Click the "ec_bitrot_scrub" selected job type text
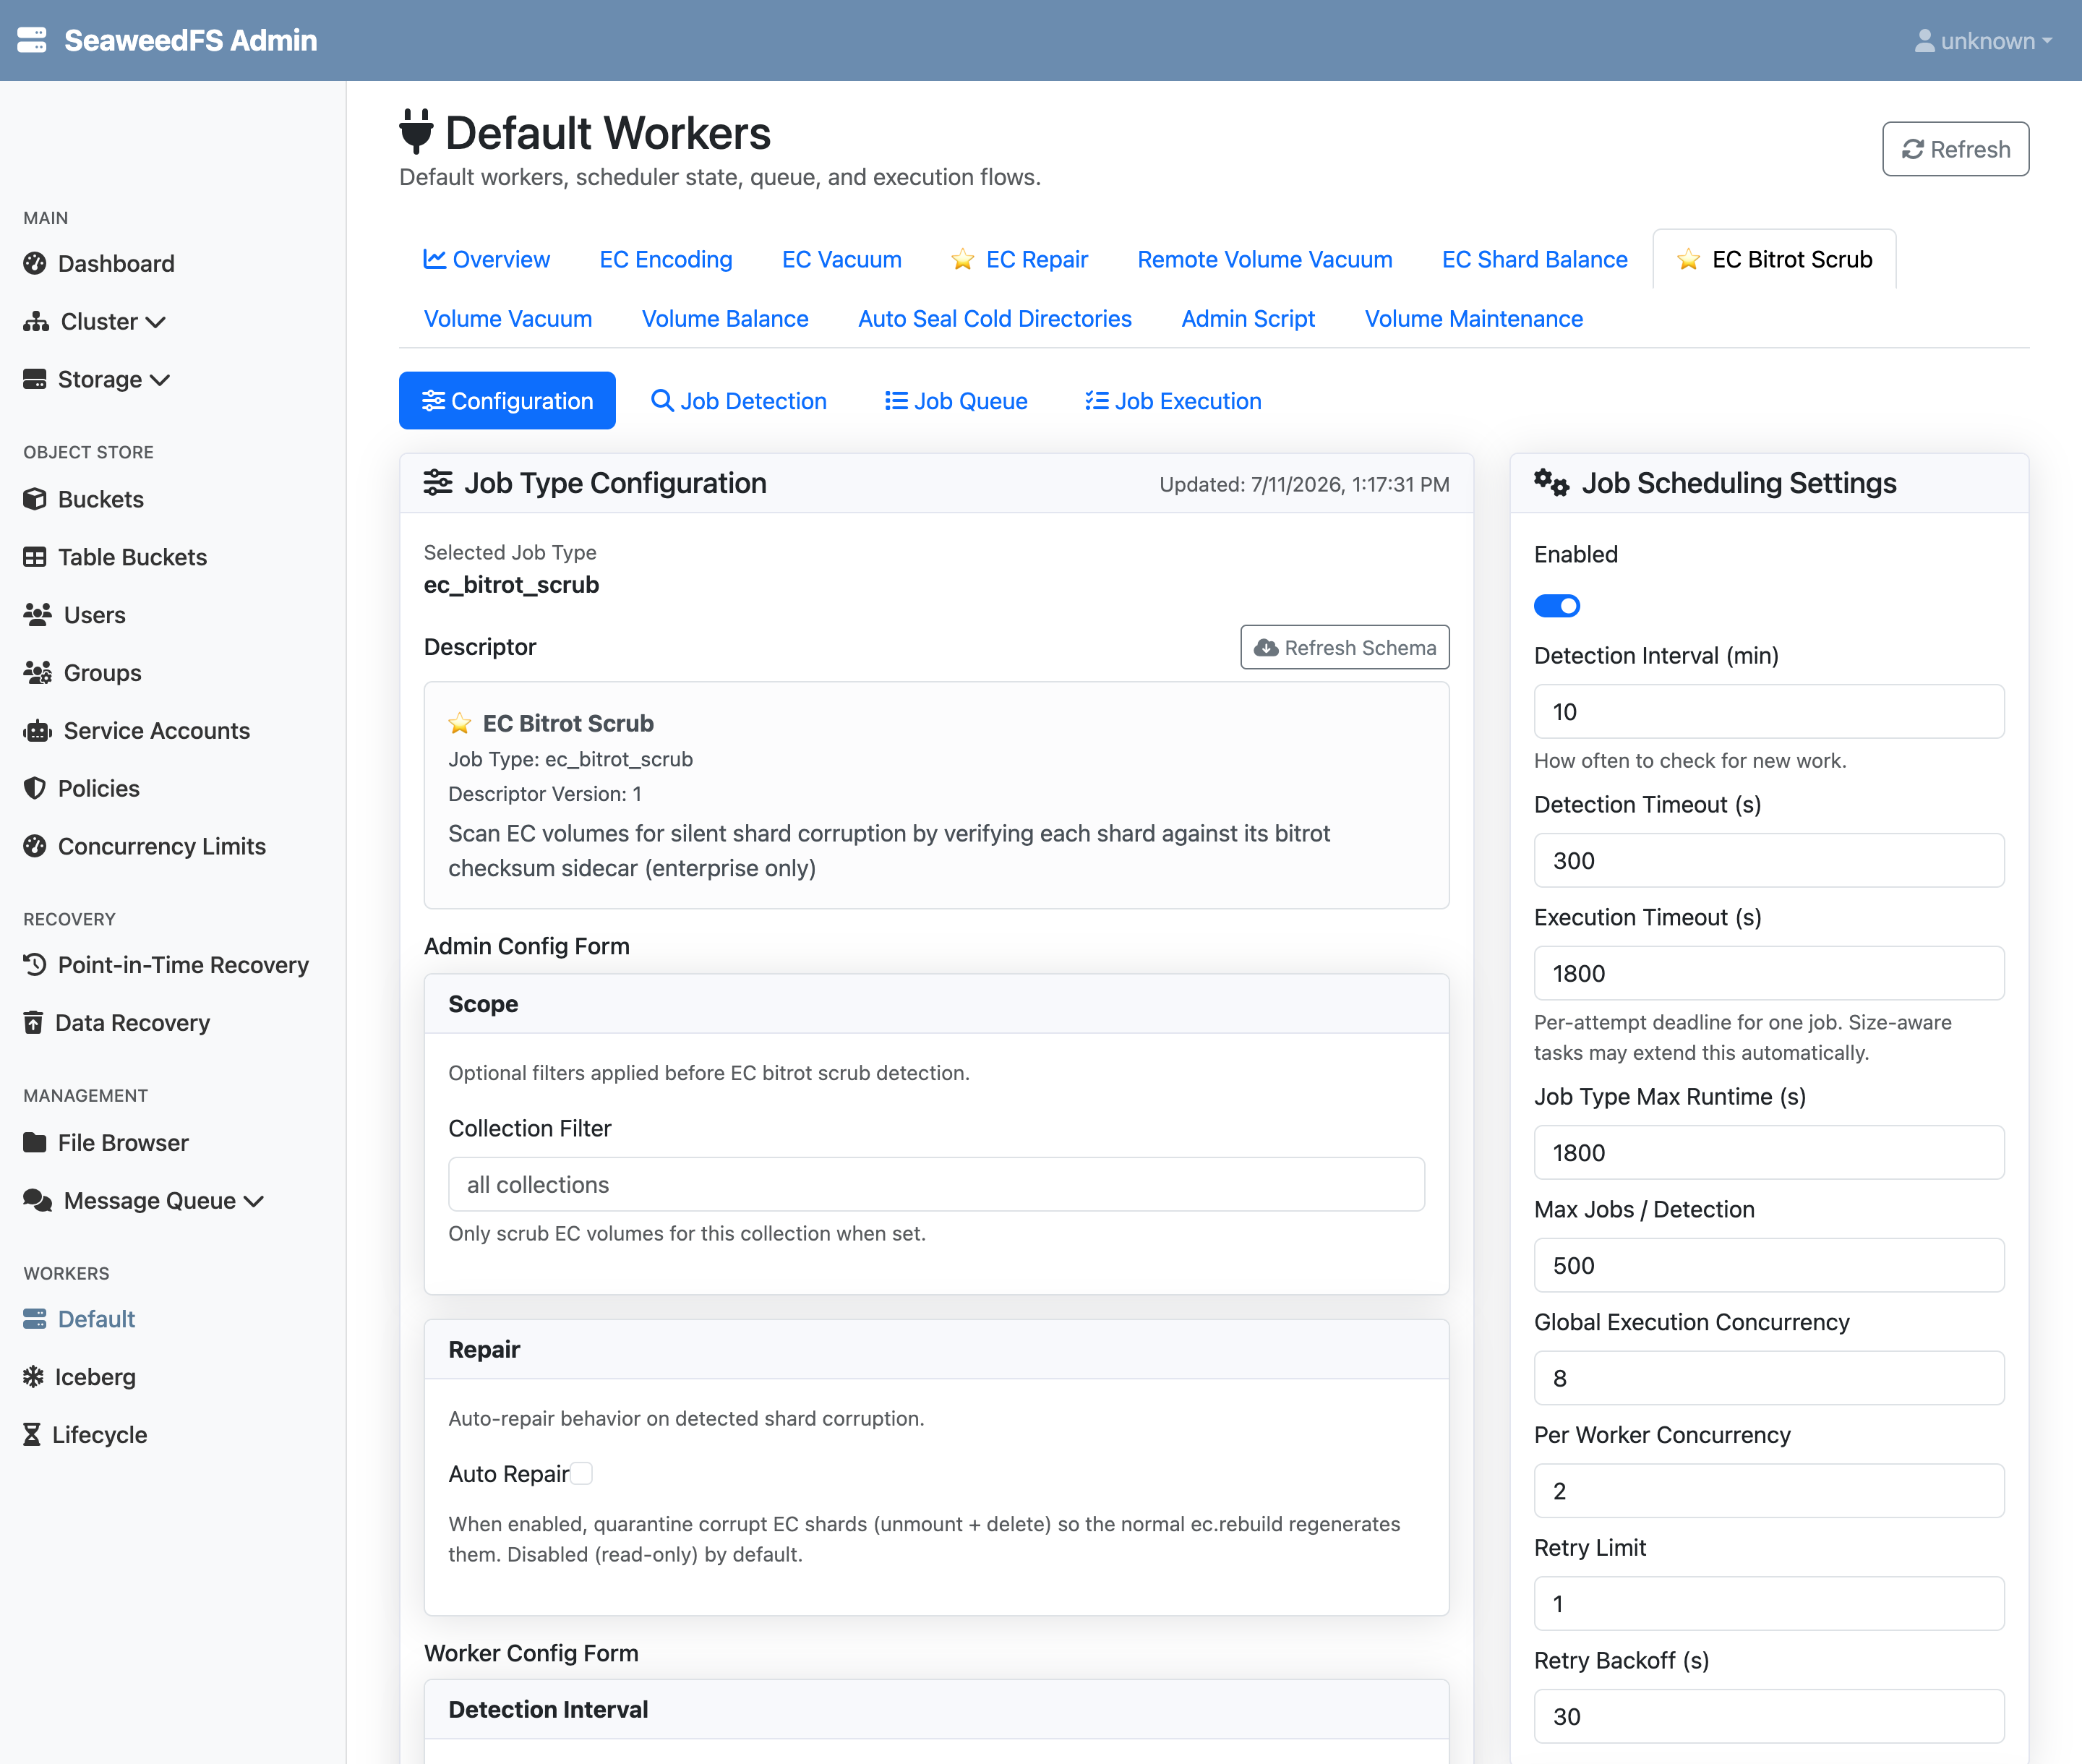 point(511,585)
